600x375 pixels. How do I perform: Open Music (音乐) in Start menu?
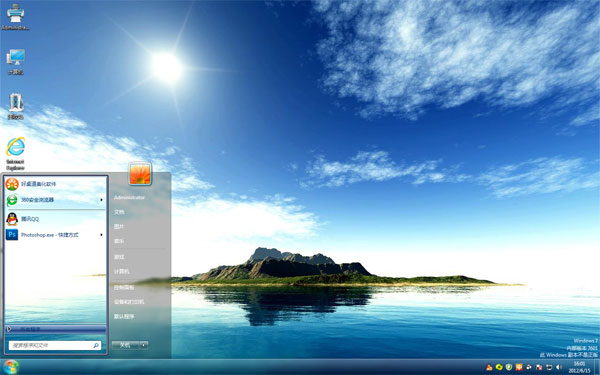pyautogui.click(x=119, y=241)
